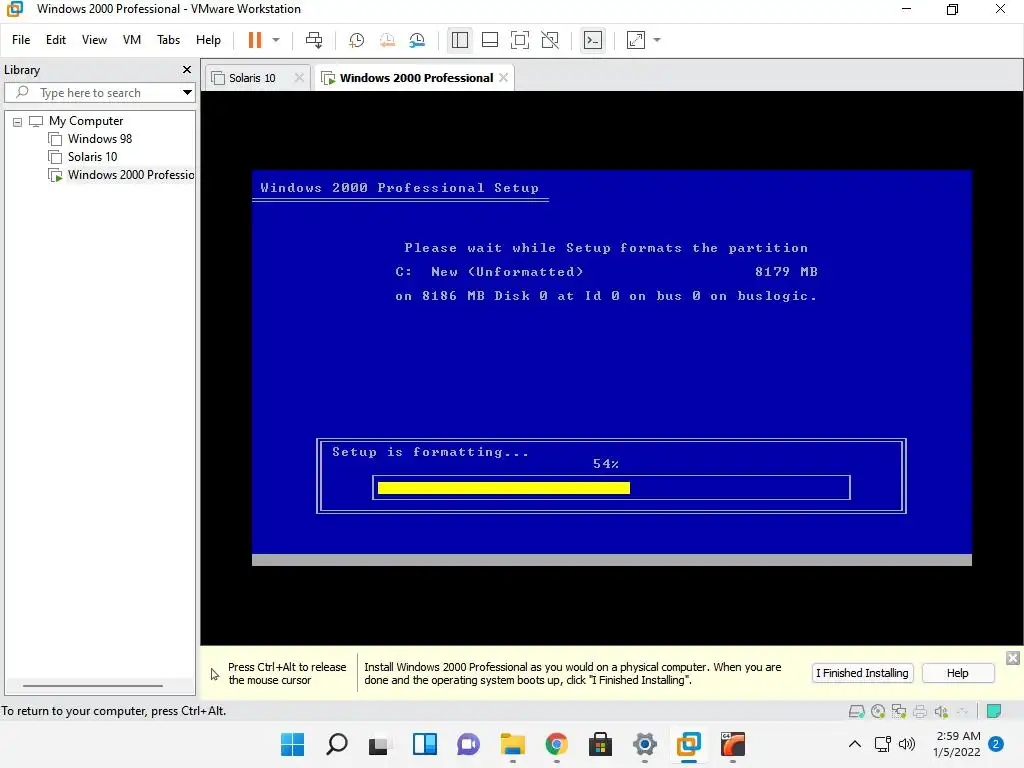
Task: Open the taskbar volume control
Action: [x=906, y=744]
